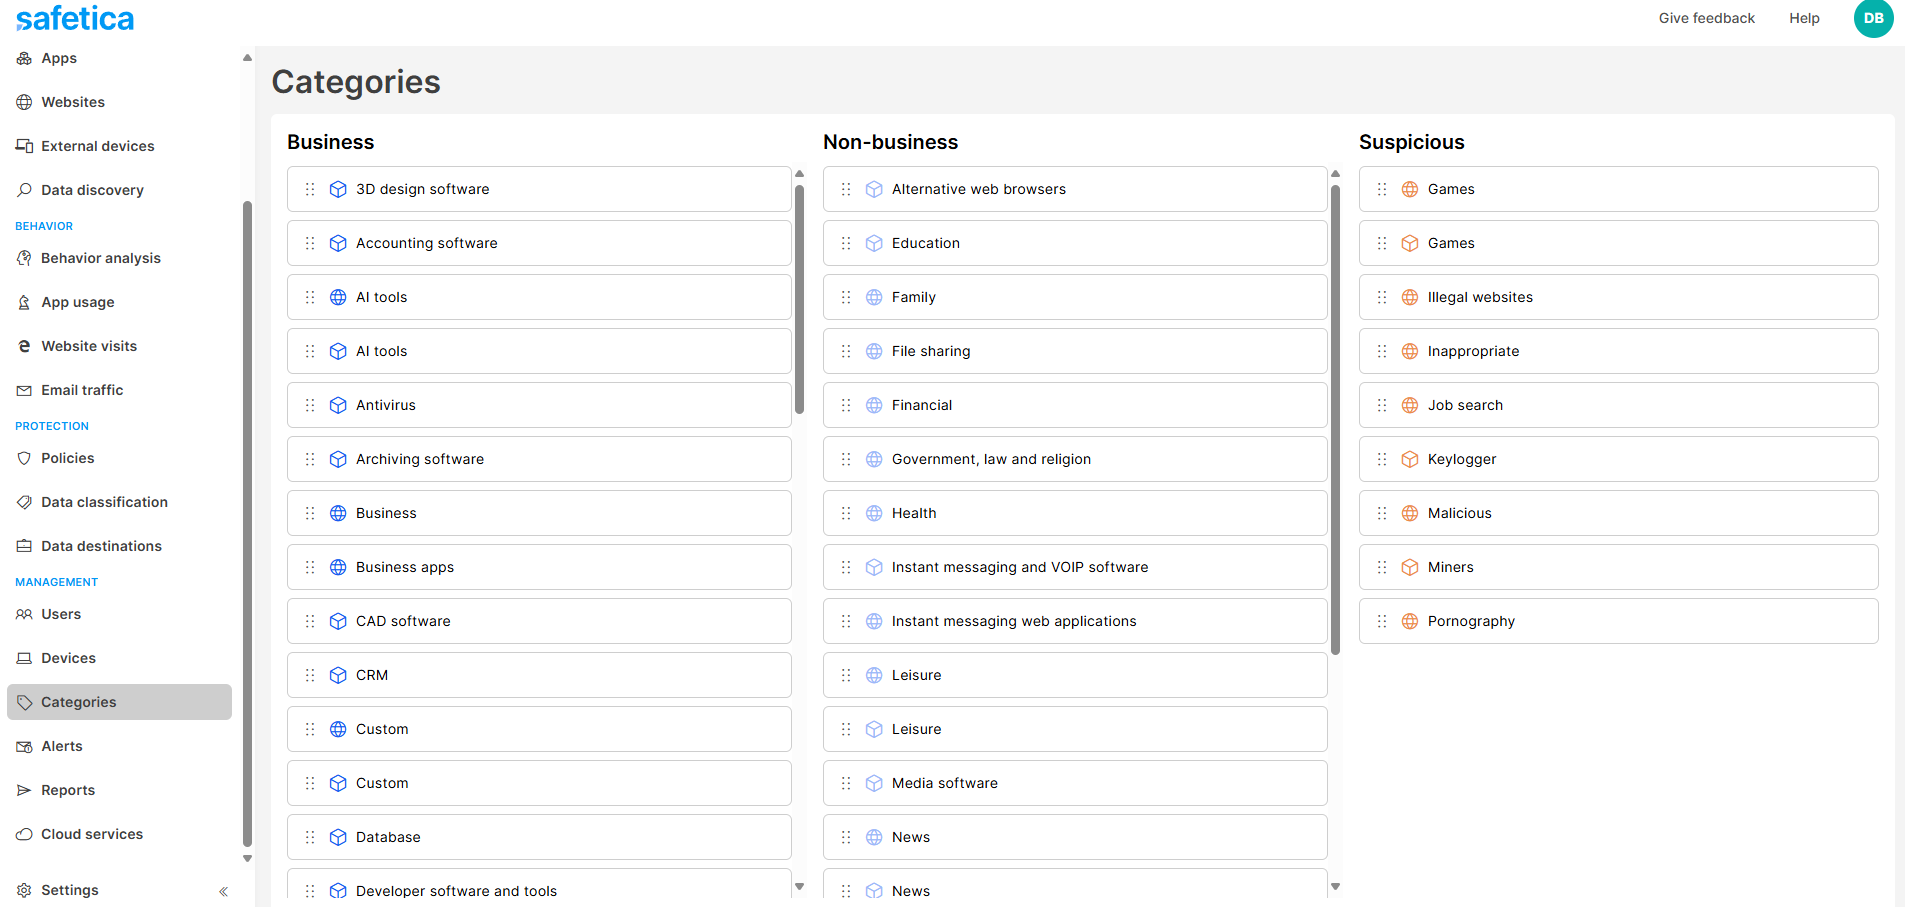Go to the Data classification section
1905x907 pixels.
click(104, 502)
